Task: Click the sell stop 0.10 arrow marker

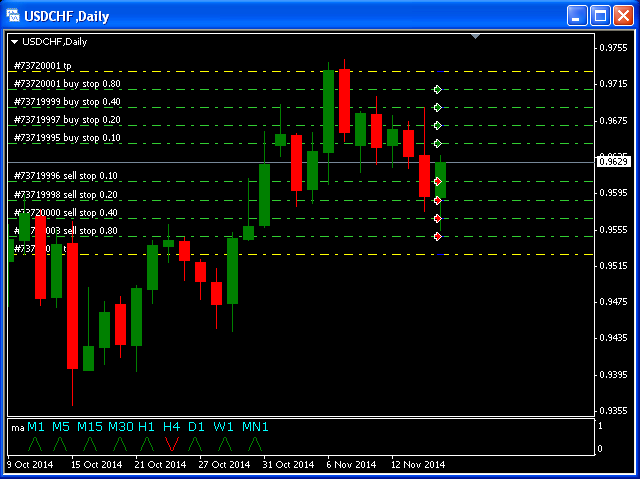Action: [x=437, y=181]
